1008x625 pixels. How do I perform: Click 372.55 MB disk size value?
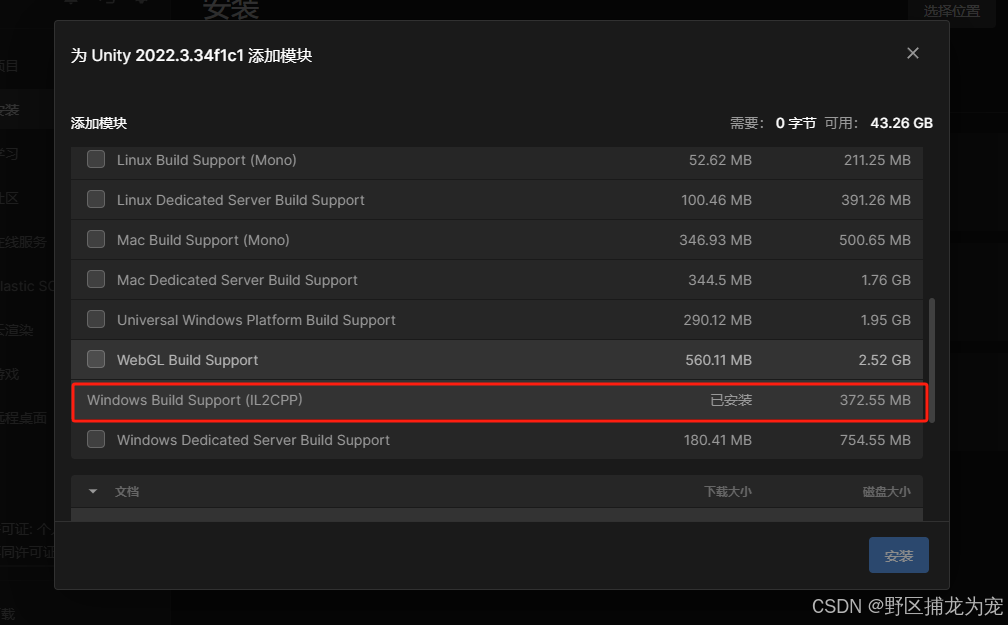tap(875, 400)
